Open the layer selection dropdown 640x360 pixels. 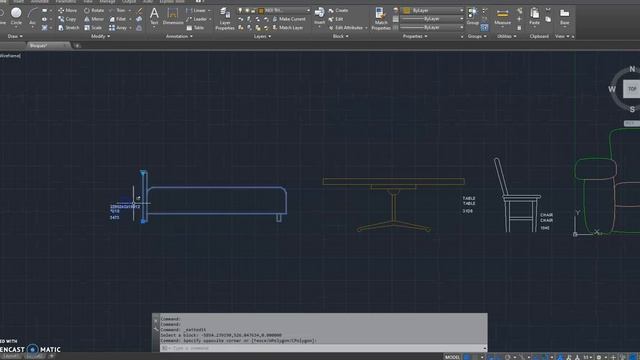(x=274, y=11)
